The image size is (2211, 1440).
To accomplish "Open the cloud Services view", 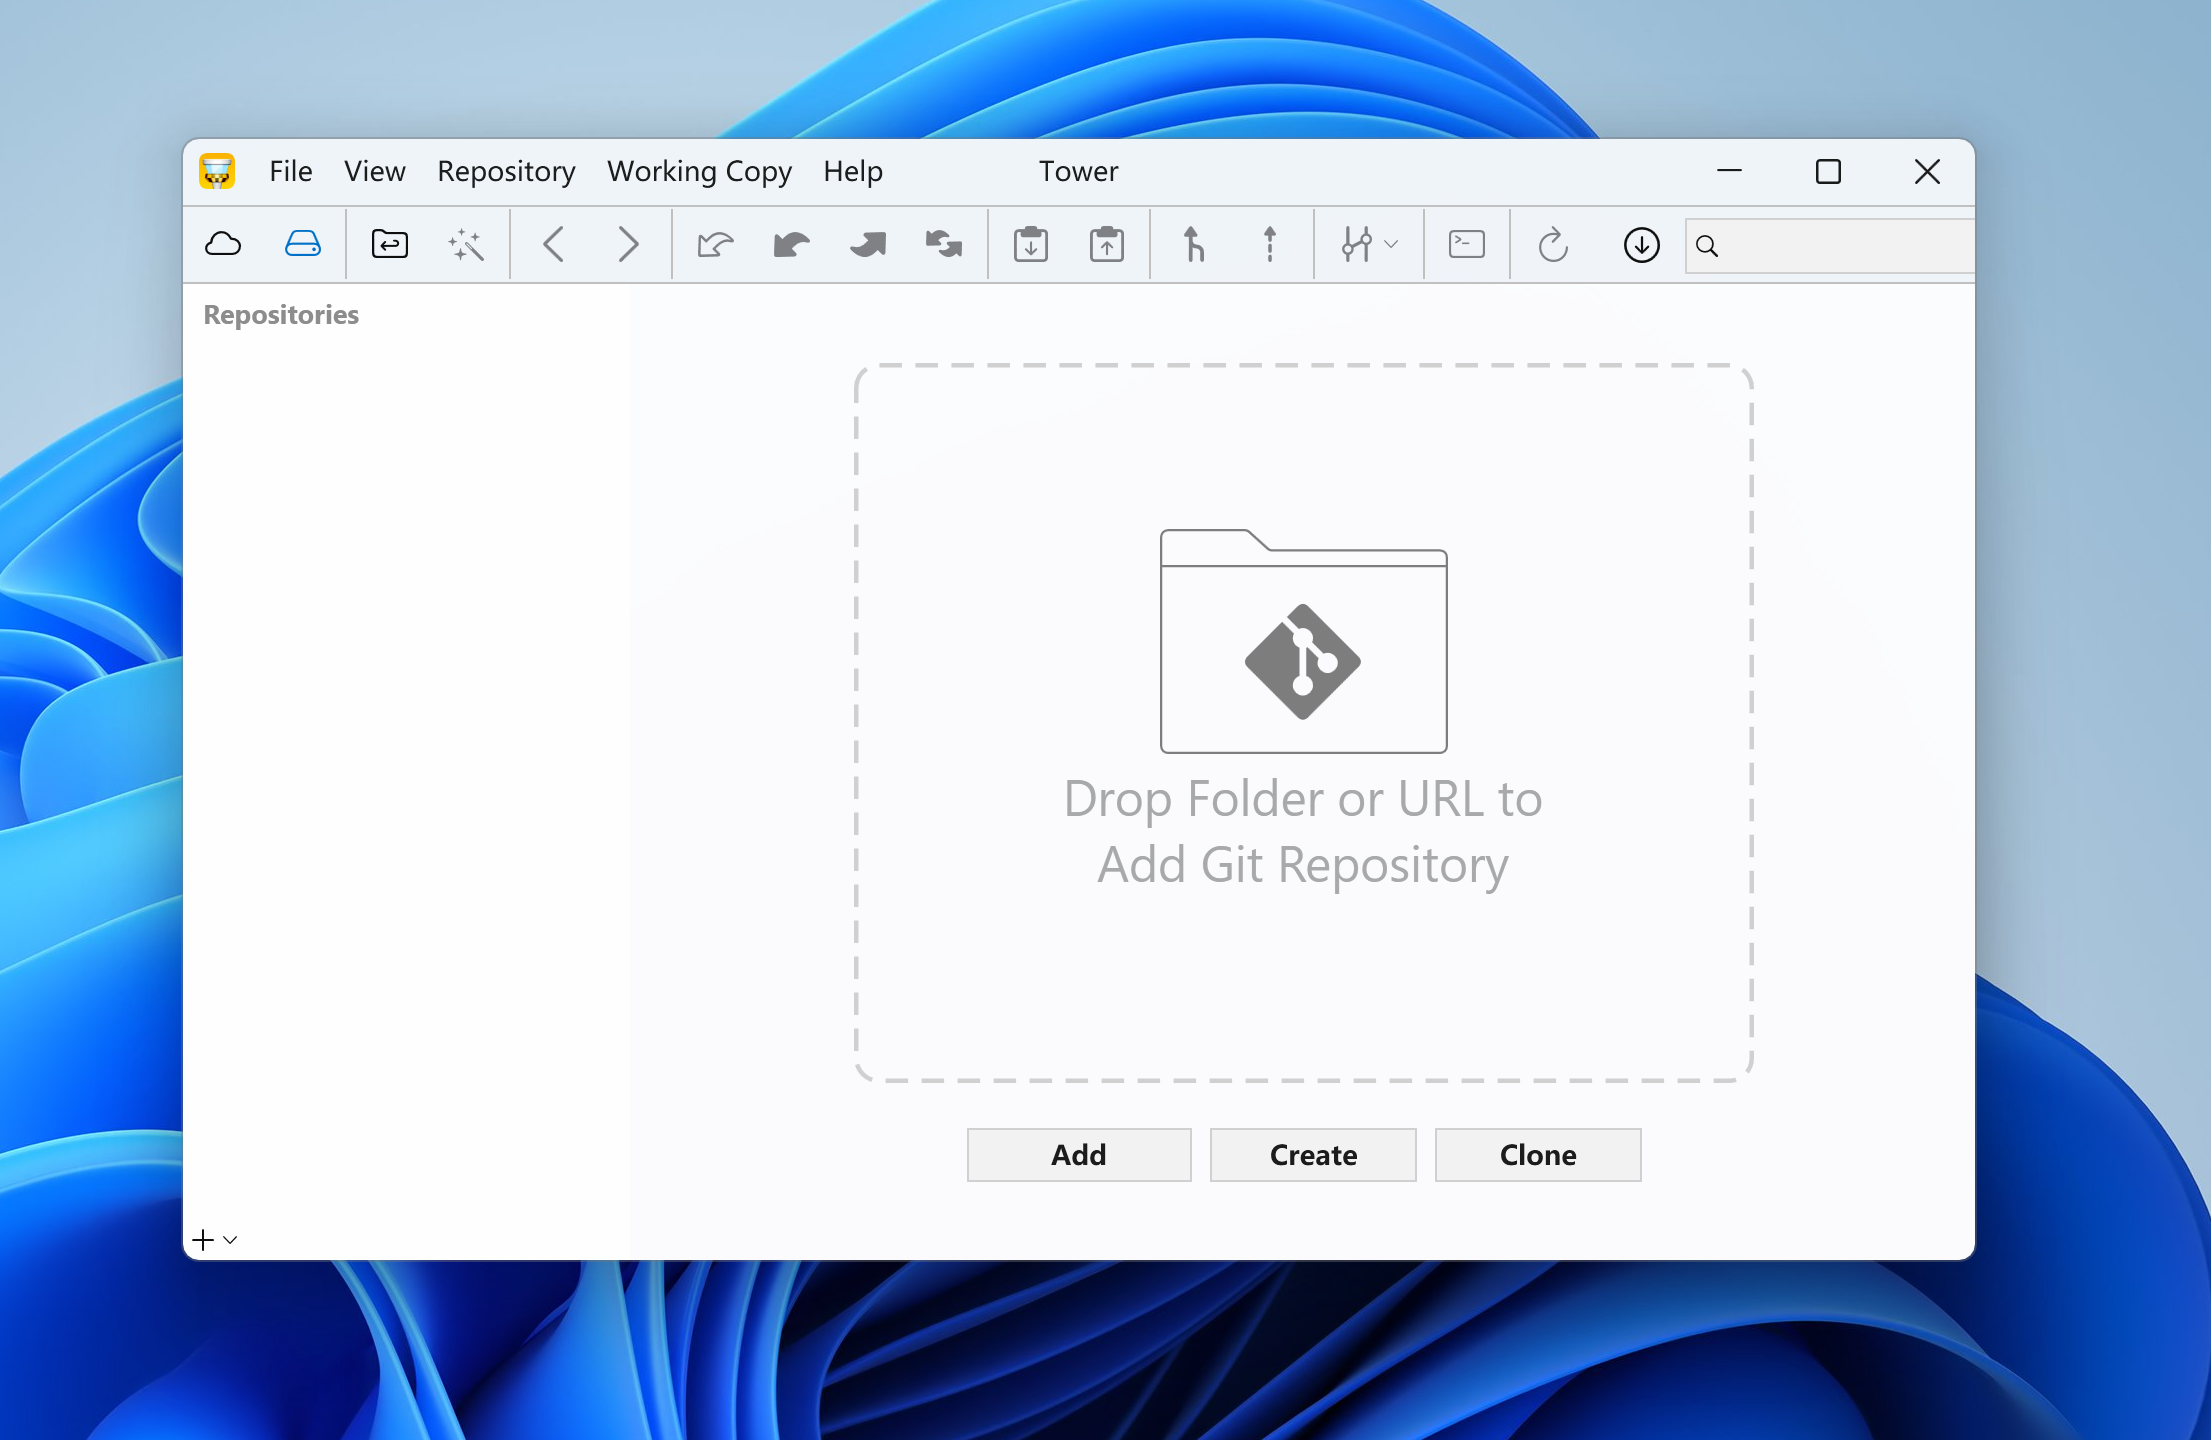I will [x=223, y=244].
